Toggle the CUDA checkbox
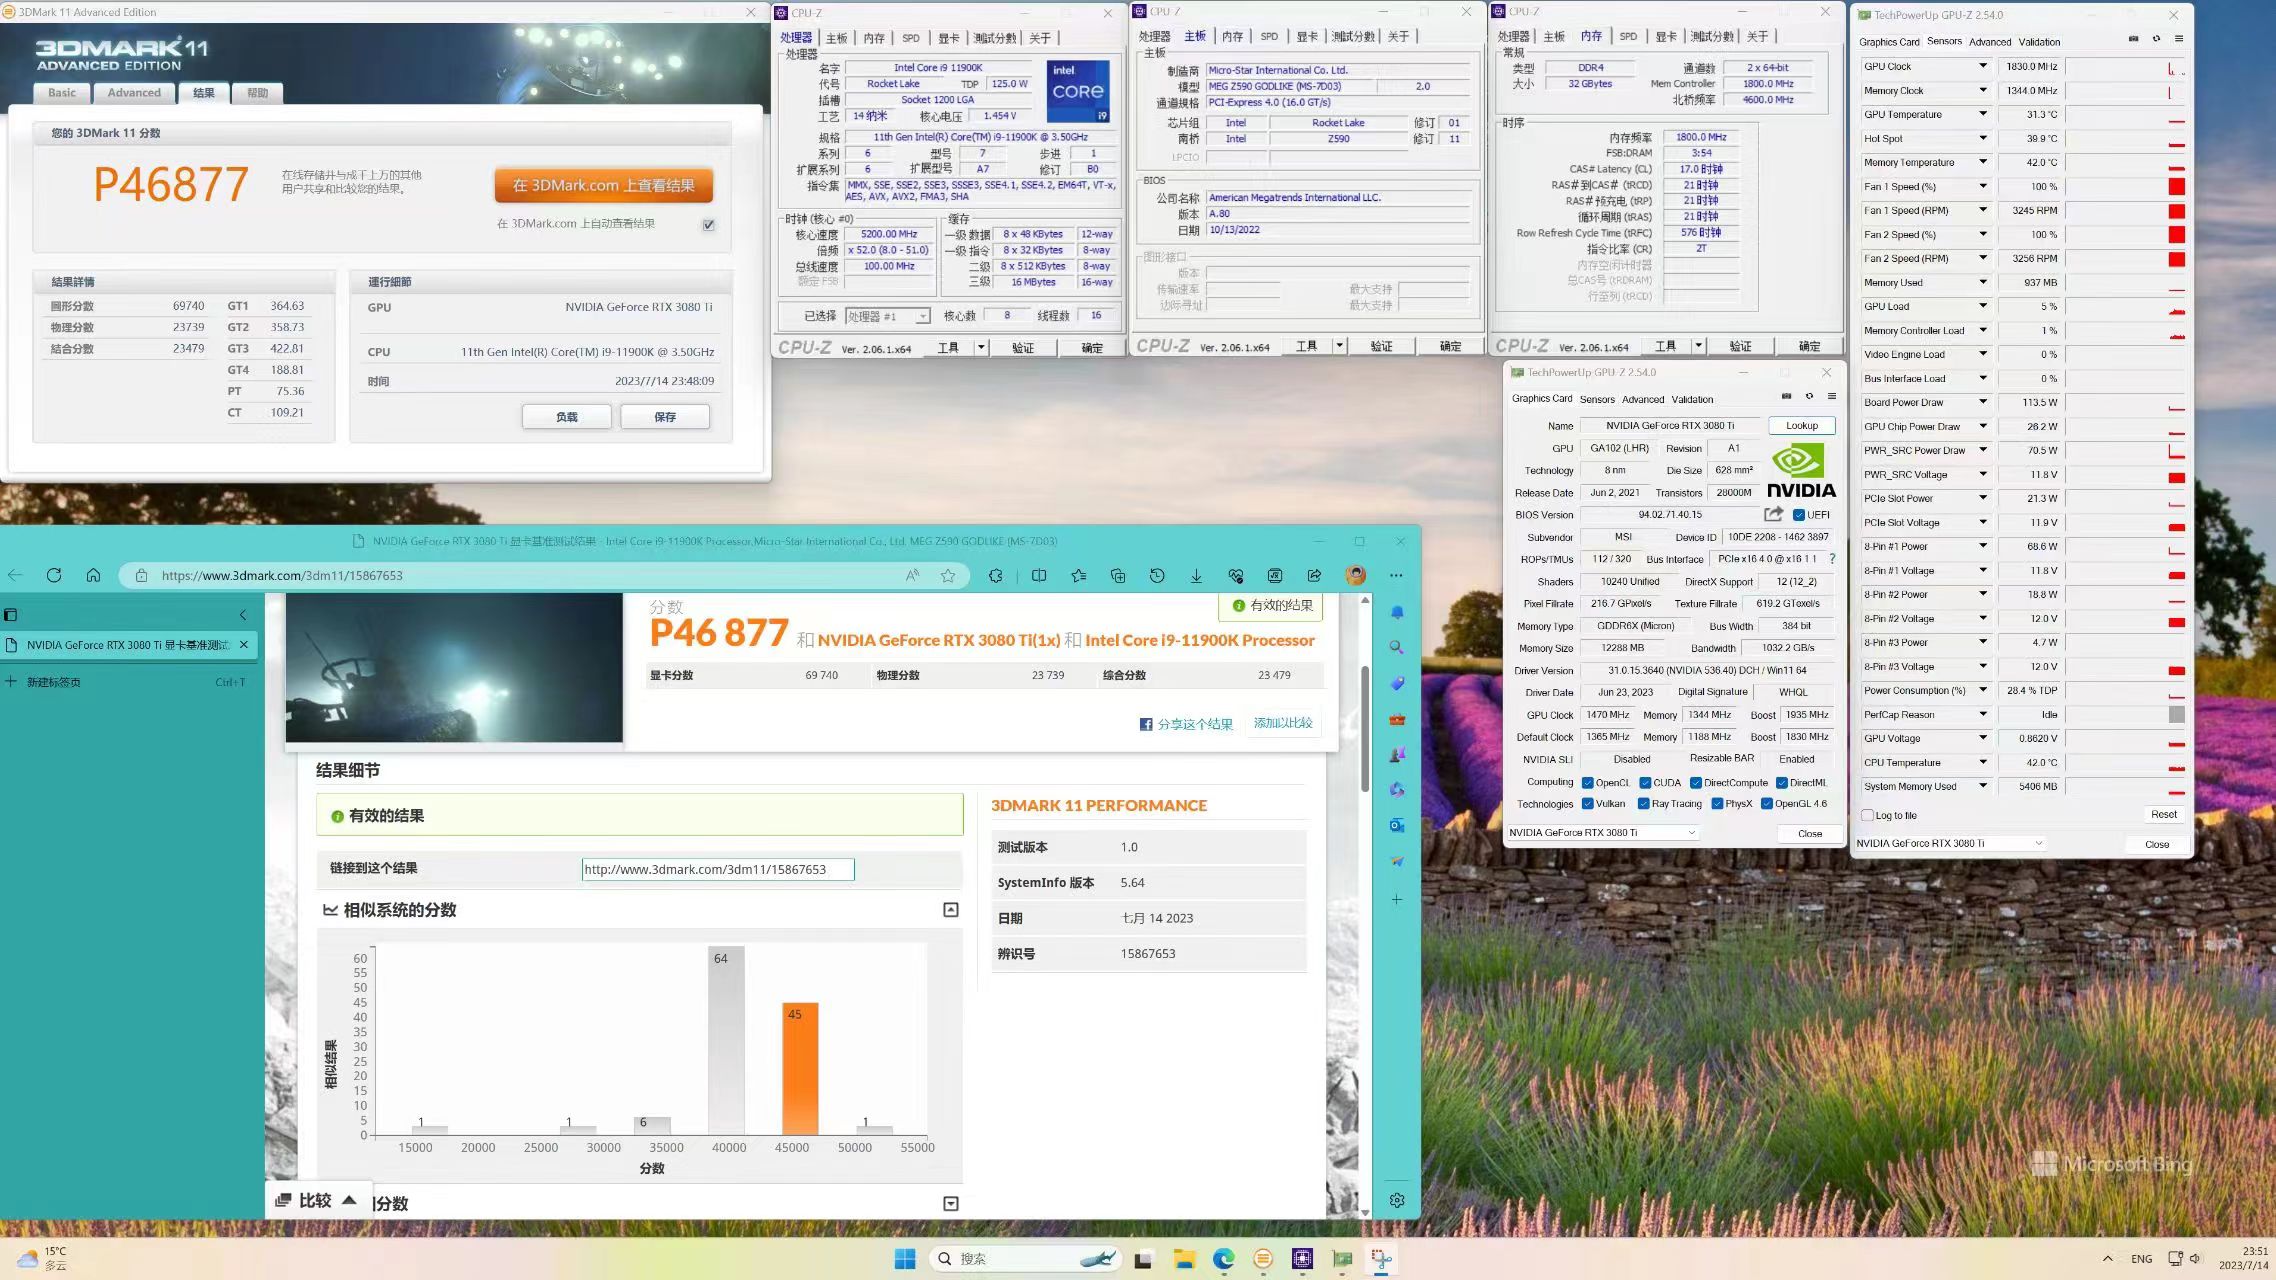The image size is (2276, 1280). tap(1645, 783)
